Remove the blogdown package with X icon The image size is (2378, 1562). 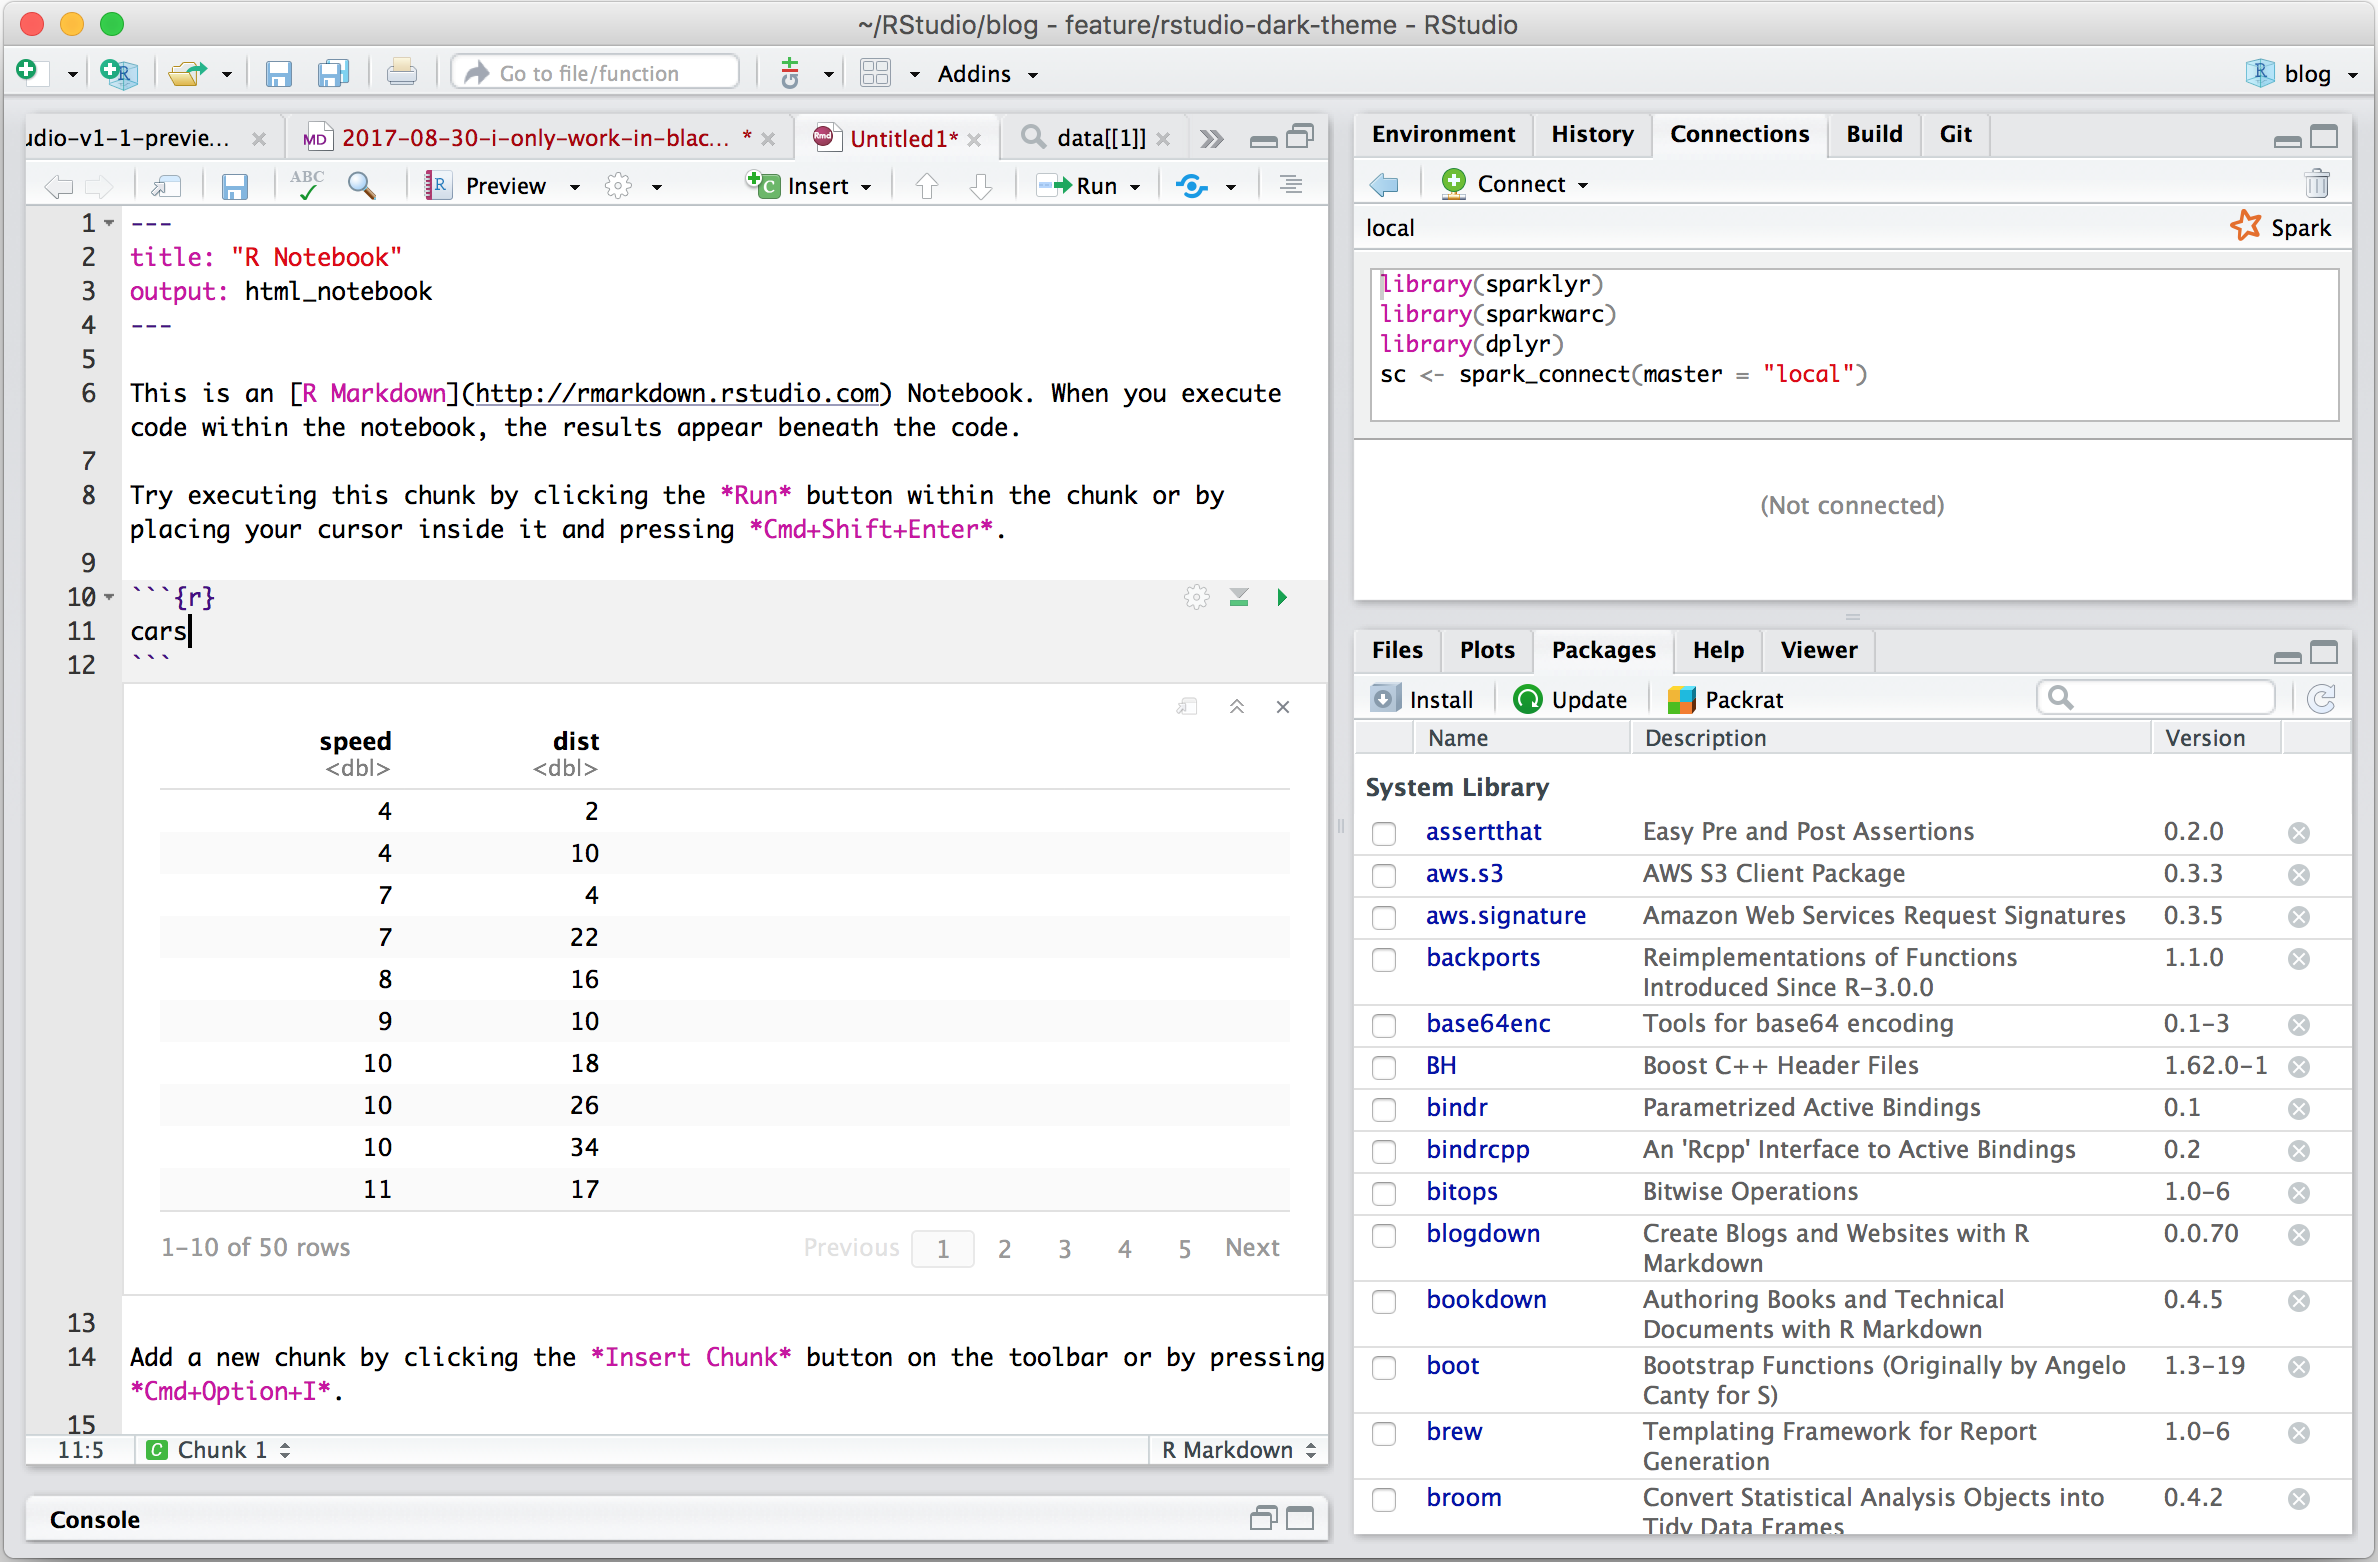coord(2299,1235)
